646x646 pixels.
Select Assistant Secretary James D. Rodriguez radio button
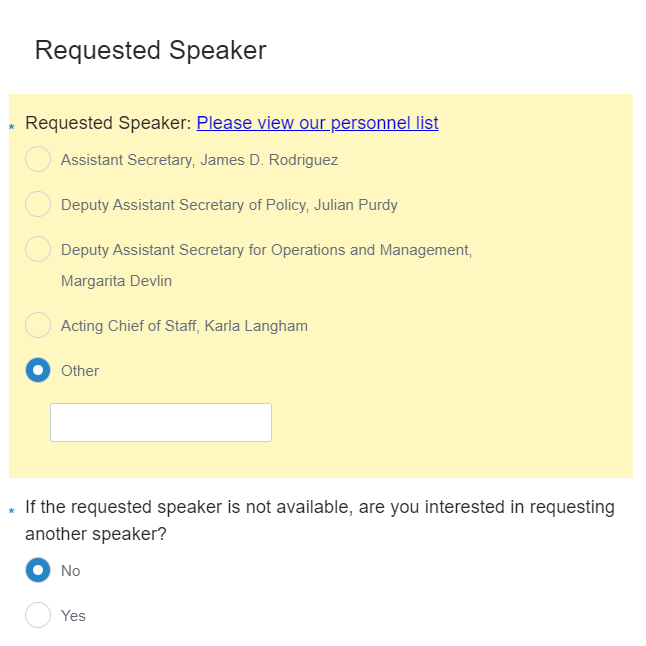38,159
